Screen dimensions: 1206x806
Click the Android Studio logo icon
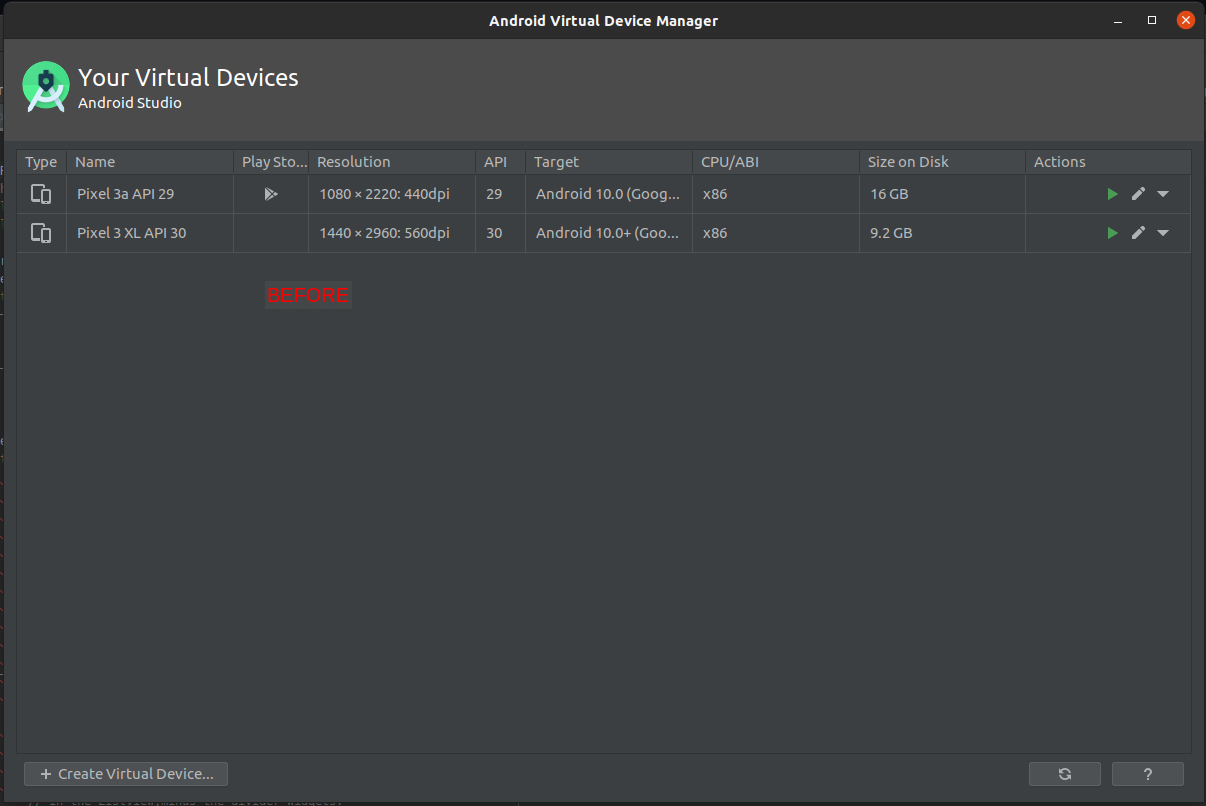[x=46, y=87]
